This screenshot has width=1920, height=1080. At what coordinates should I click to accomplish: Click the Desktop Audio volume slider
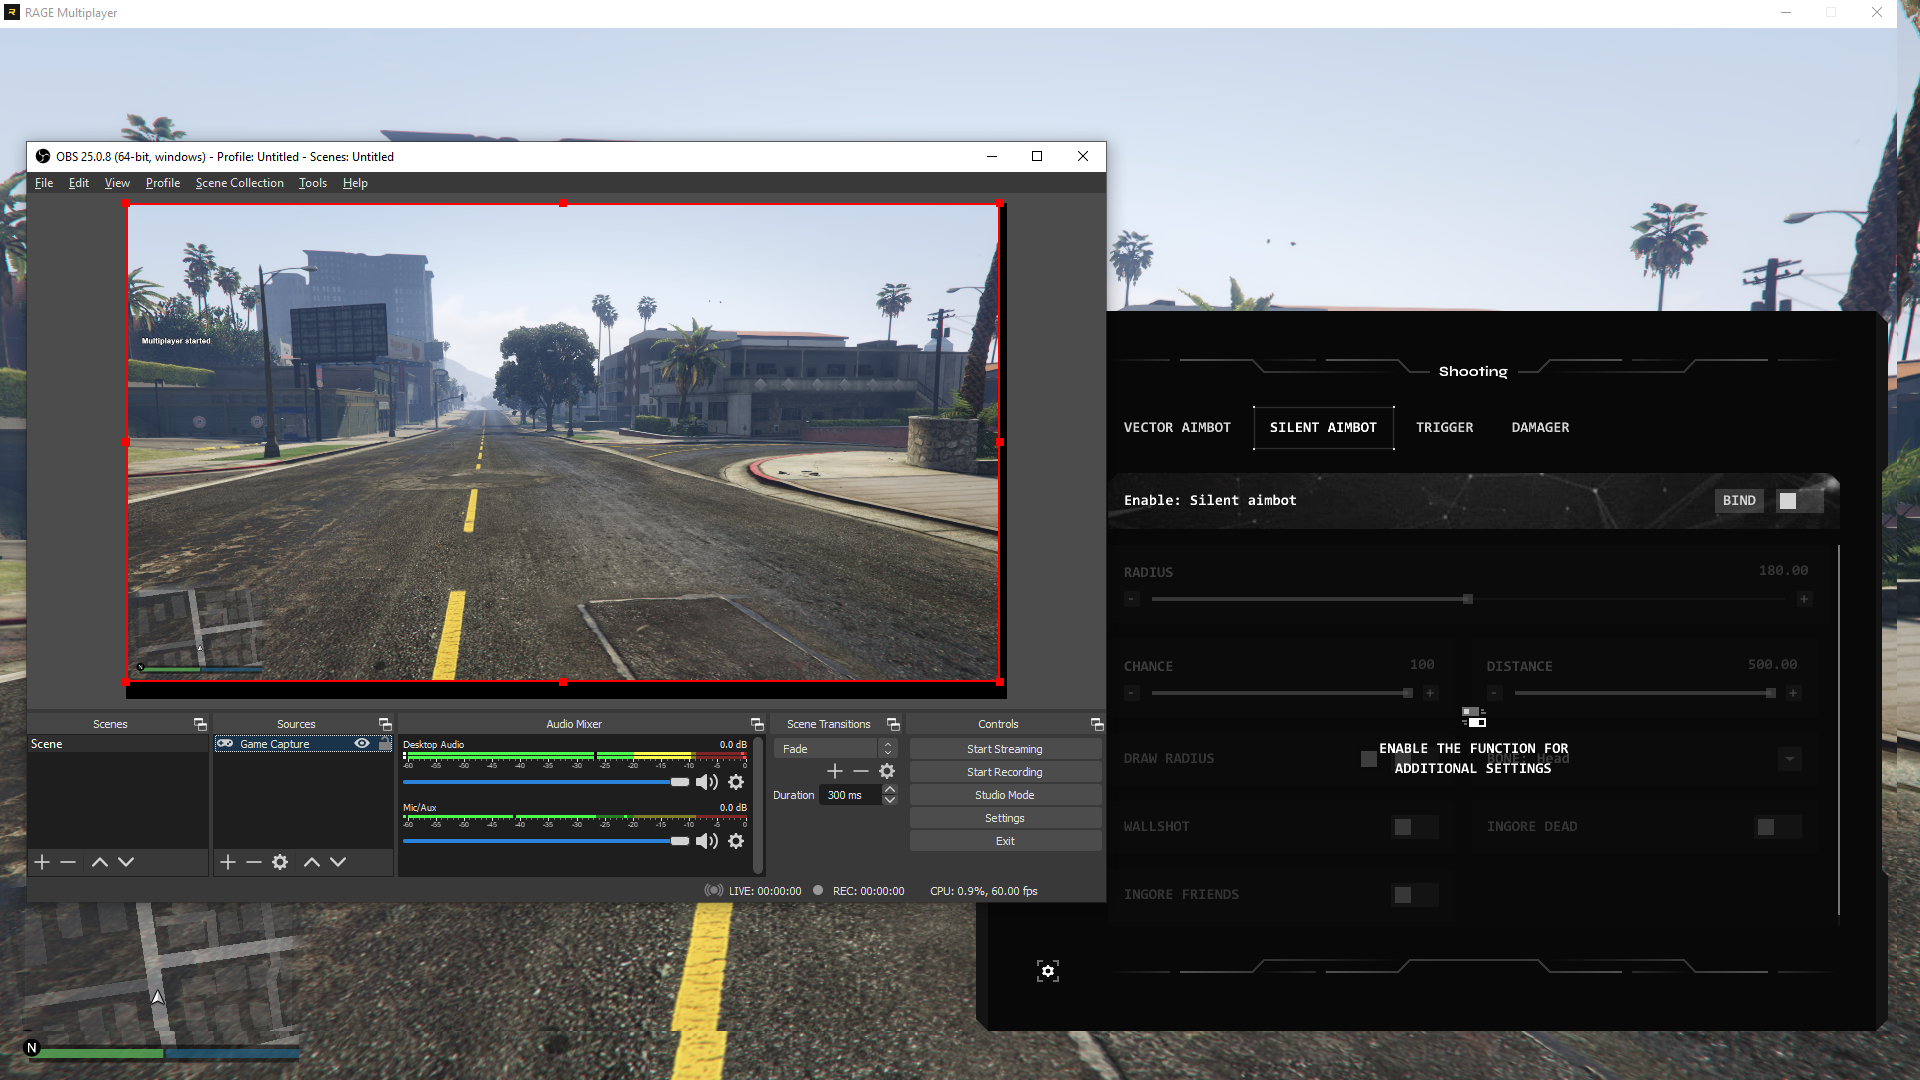coord(545,782)
